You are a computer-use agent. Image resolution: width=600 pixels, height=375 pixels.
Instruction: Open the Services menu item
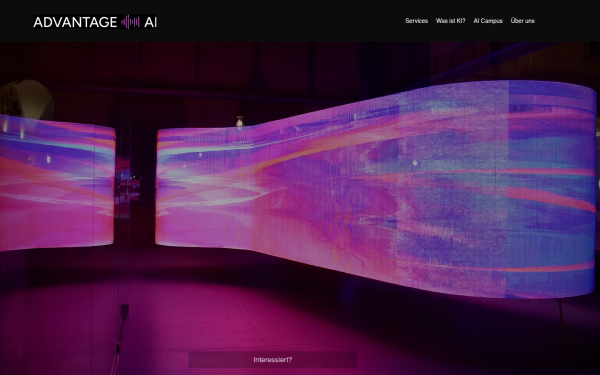(x=416, y=21)
